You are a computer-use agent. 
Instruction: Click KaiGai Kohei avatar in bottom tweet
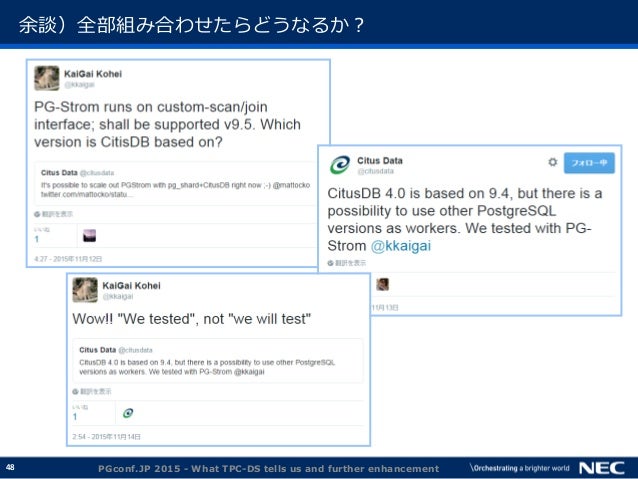[x=85, y=290]
